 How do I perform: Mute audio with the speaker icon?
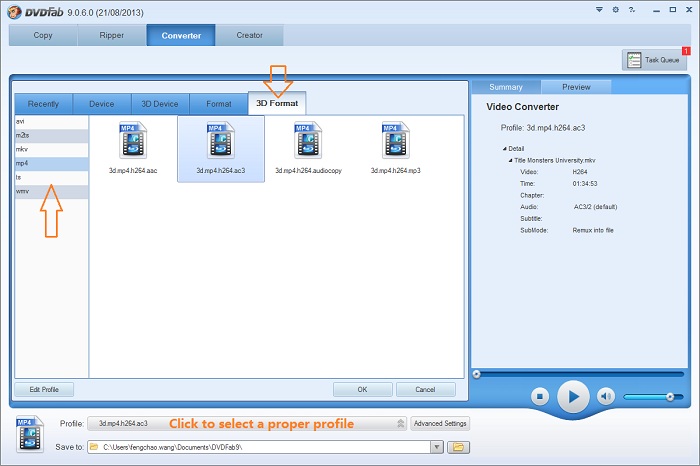pos(605,396)
